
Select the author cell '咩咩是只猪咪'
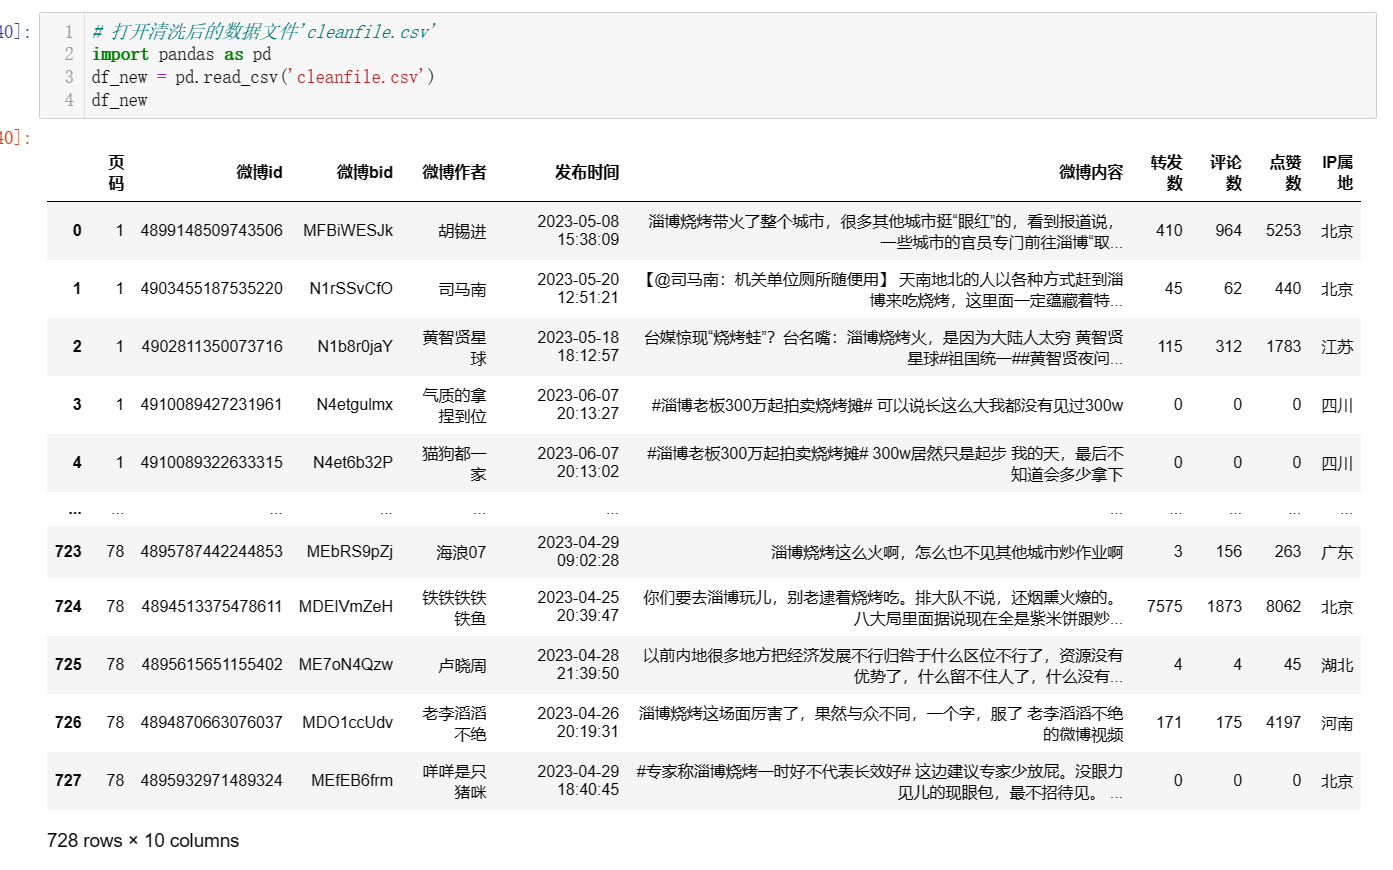coord(454,781)
